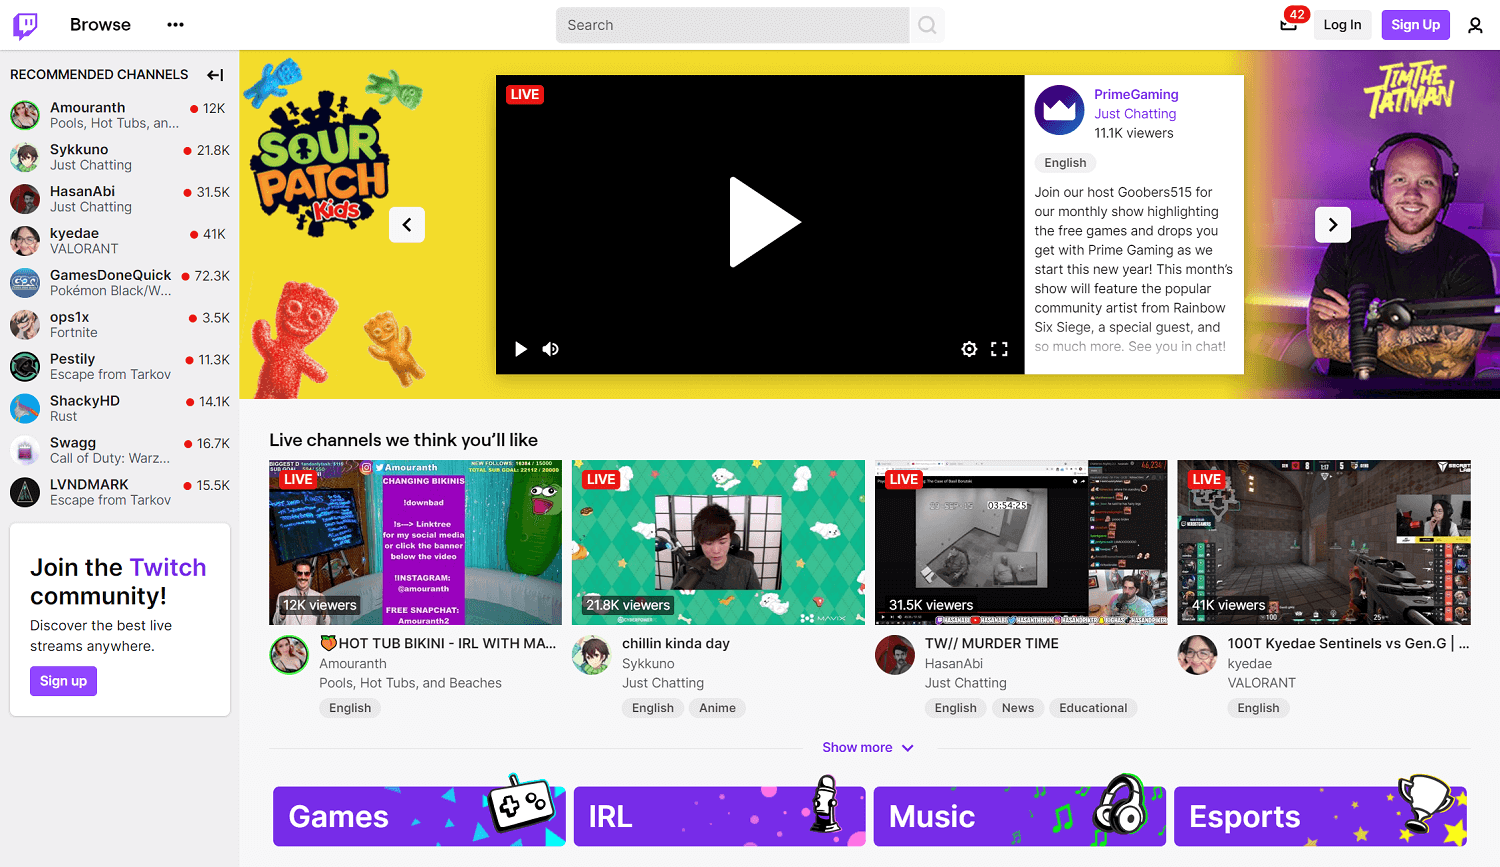Screen dimensions: 1500x867
Task: Open ShackyHD avatar in sidebar
Action: click(25, 408)
